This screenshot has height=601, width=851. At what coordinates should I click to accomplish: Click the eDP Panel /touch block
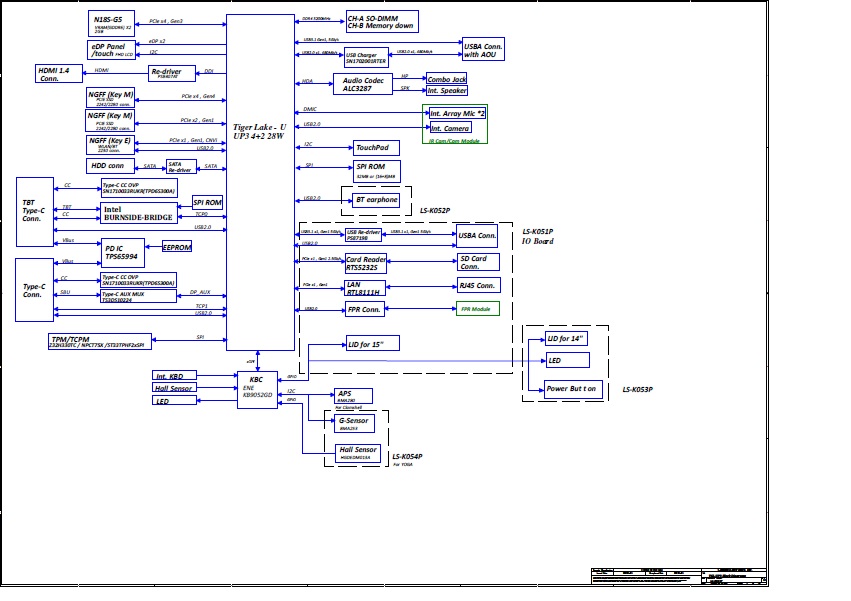tap(111, 50)
